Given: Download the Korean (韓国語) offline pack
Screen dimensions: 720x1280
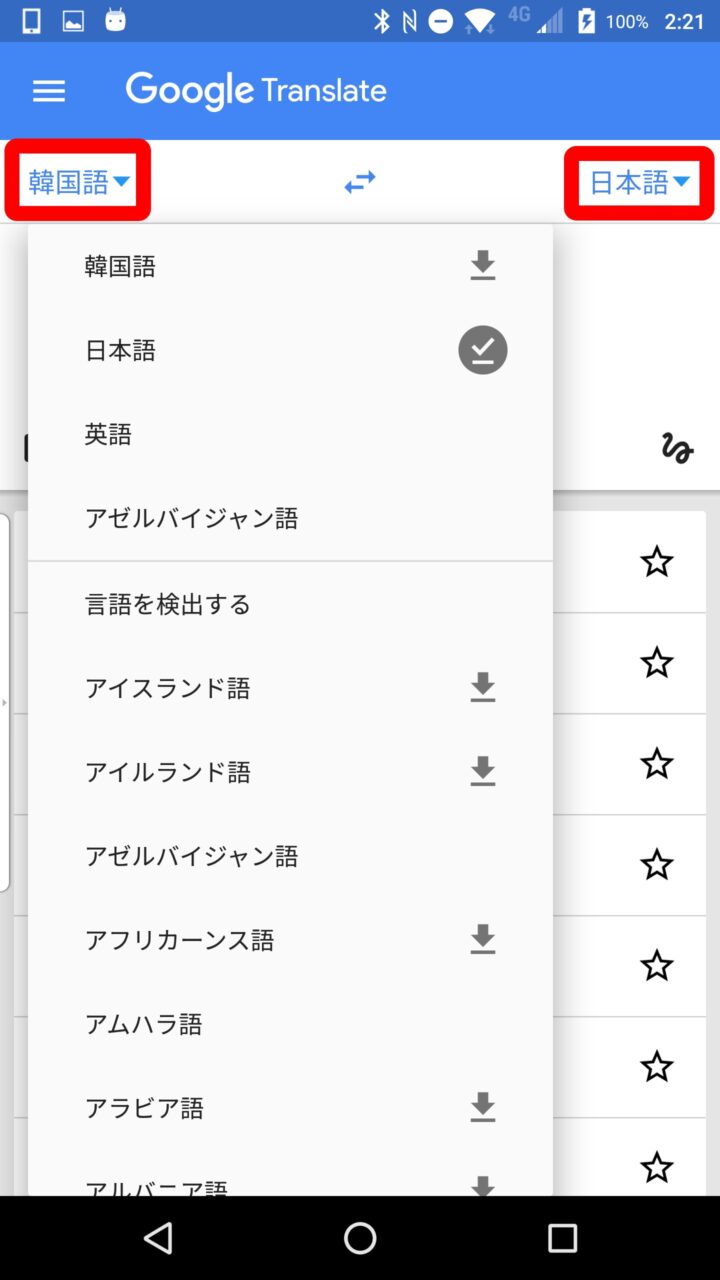Looking at the screenshot, I should tap(483, 266).
